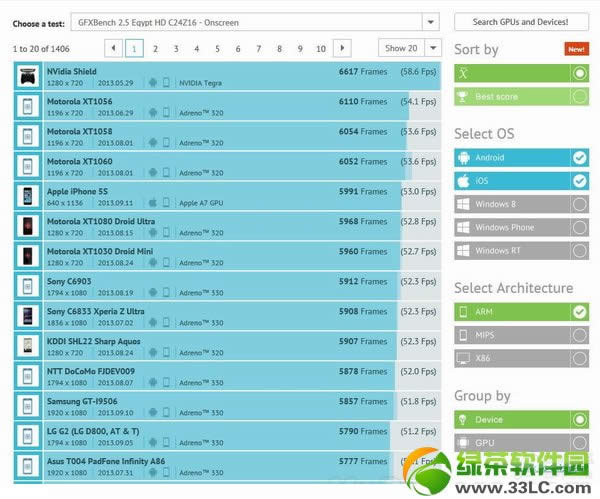
Task: Click the Windows 8 logo icon
Action: [x=463, y=204]
